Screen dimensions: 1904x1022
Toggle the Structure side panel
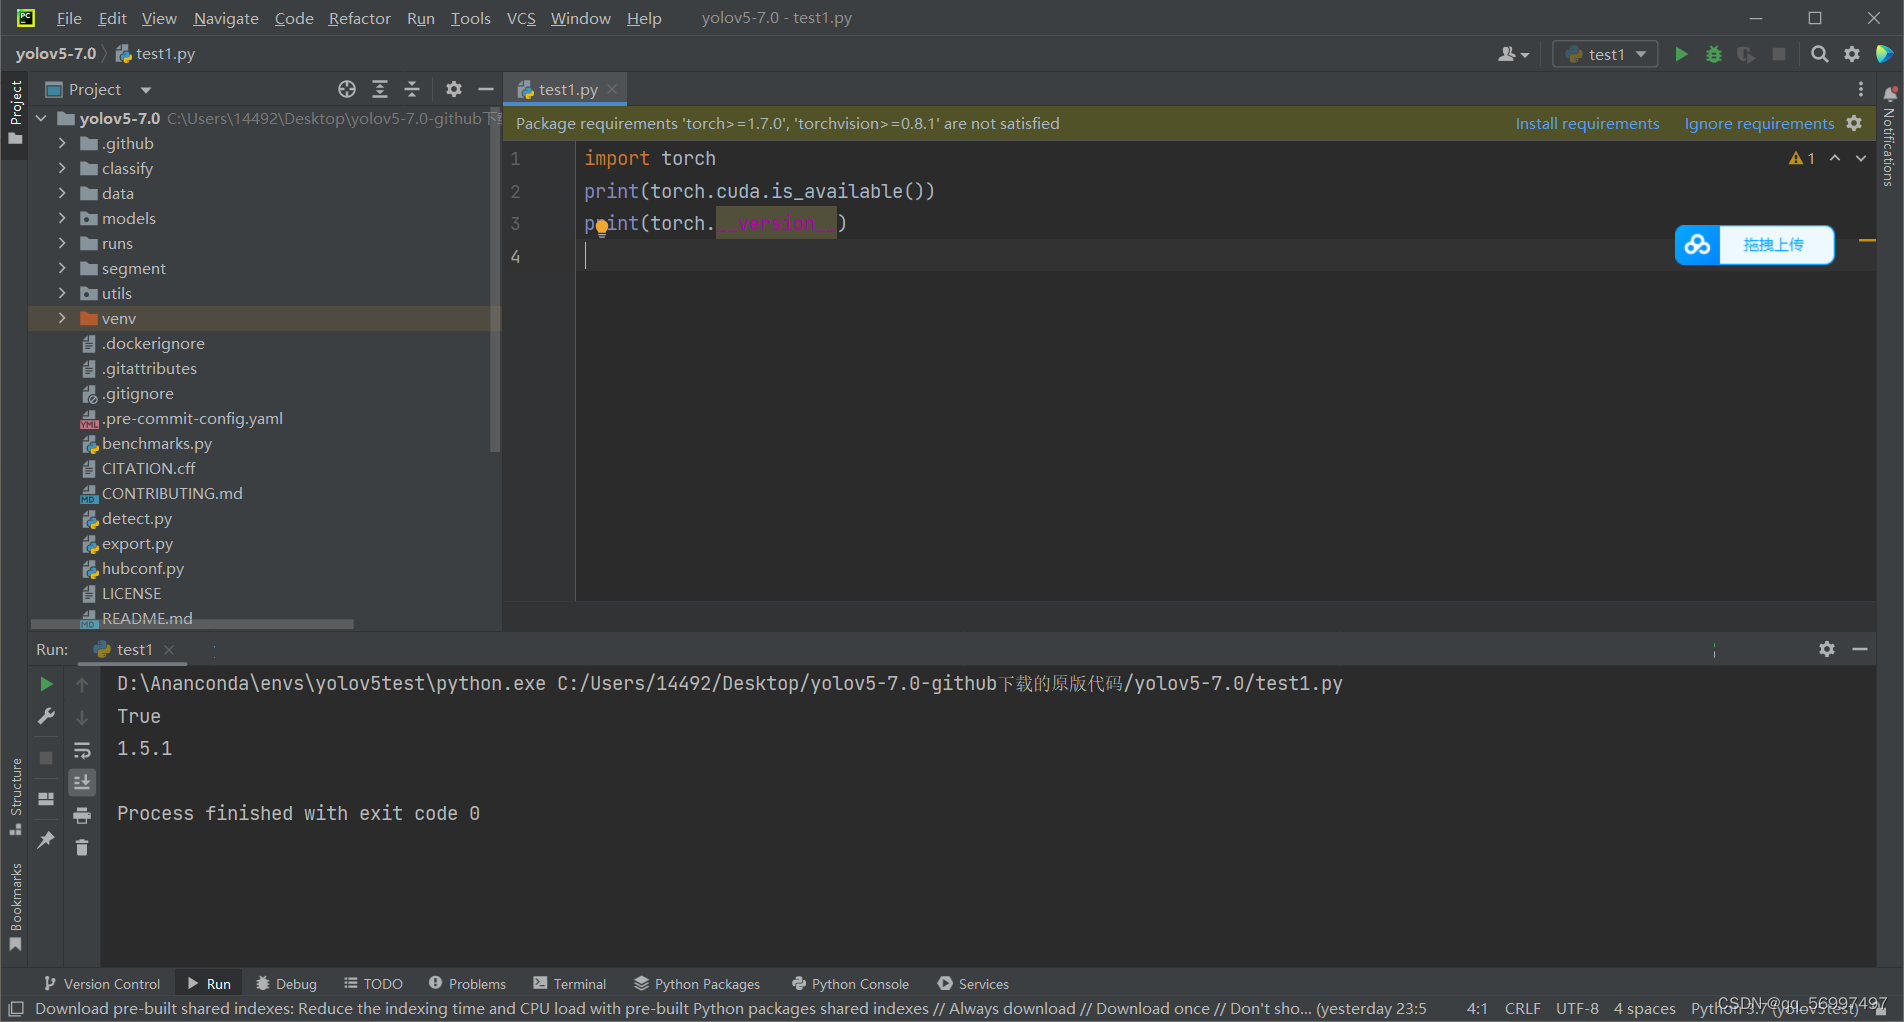16,797
